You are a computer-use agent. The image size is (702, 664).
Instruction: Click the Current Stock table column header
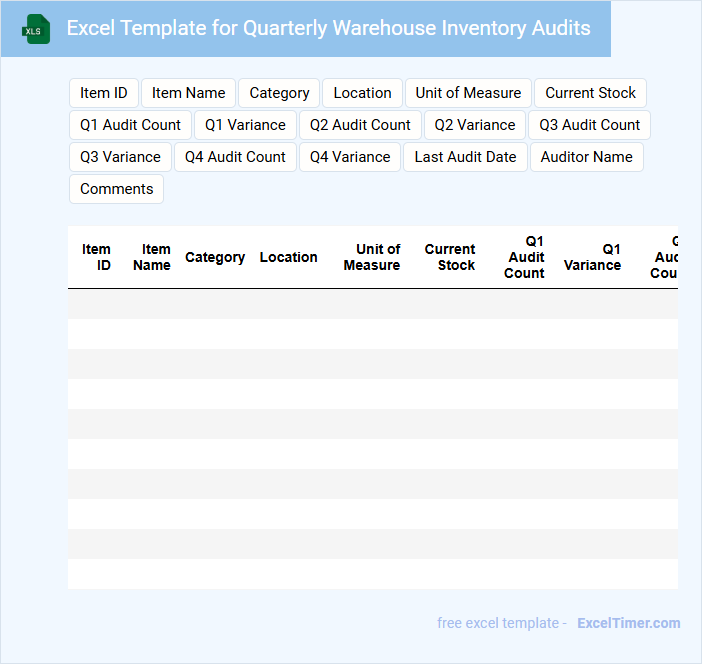click(450, 257)
